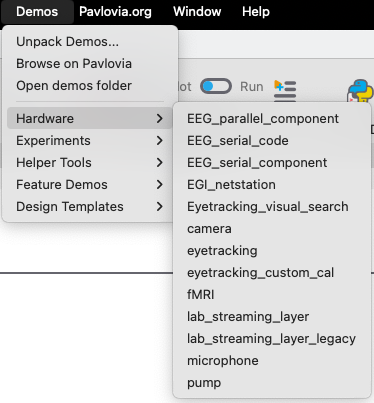Image resolution: width=374 pixels, height=403 pixels.
Task: Expand the Helper Tools submenu
Action: click(x=89, y=162)
